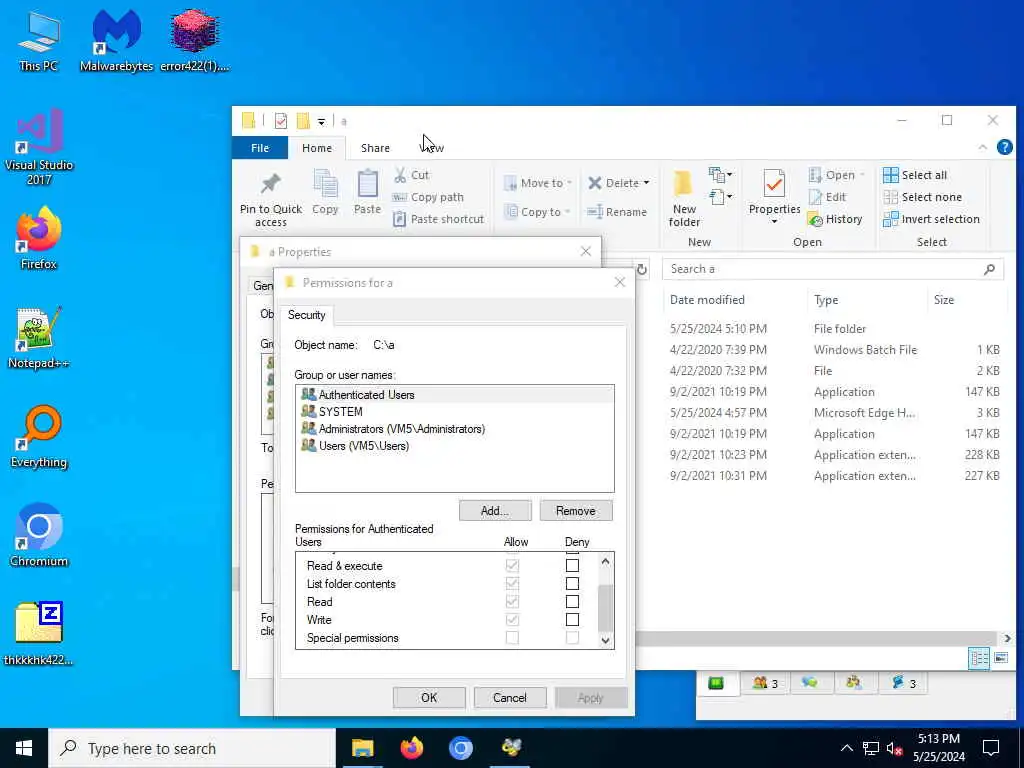Click Remove button in Permissions dialog
The image size is (1024, 768).
575,511
